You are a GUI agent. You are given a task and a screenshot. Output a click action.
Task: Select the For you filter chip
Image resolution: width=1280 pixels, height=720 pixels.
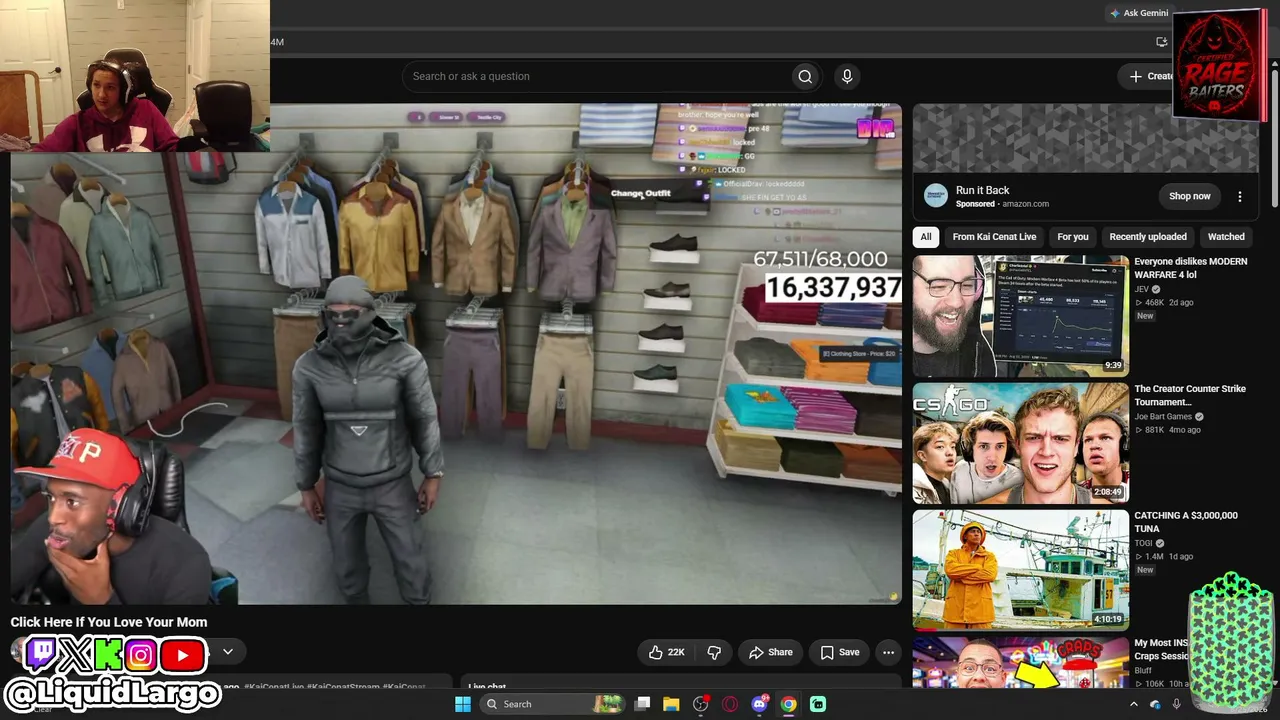[1073, 237]
